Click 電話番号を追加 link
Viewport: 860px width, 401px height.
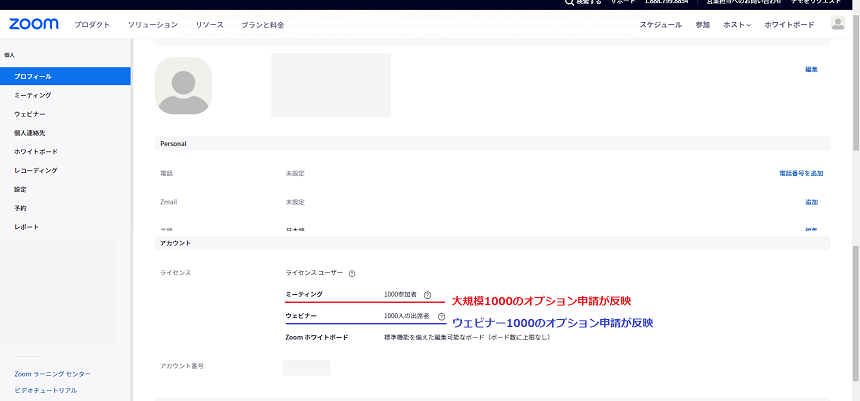pos(800,173)
